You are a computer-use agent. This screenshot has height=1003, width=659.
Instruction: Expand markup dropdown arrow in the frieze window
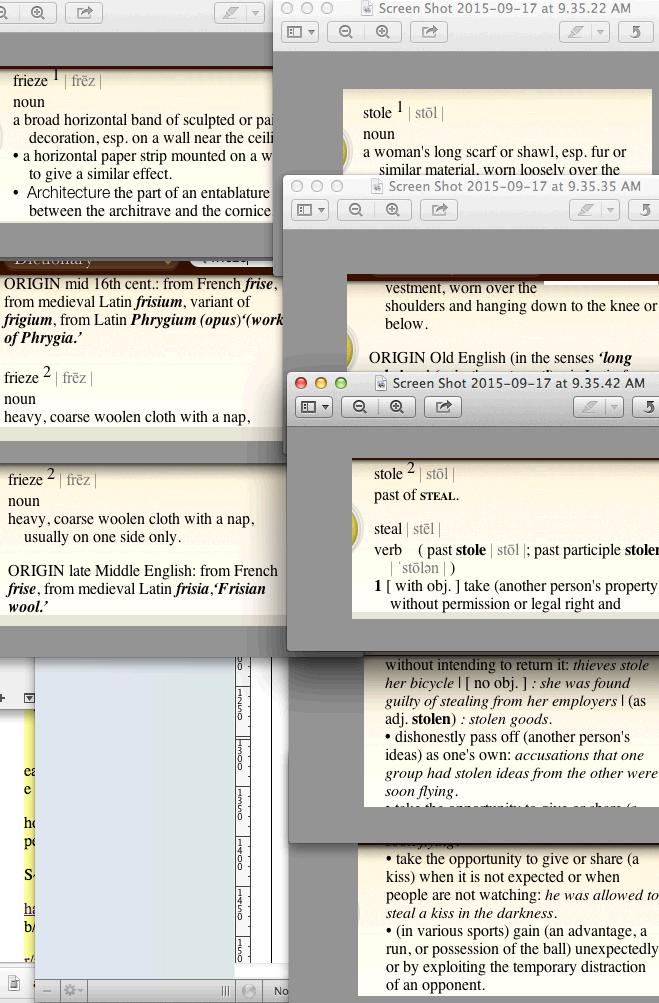[255, 13]
